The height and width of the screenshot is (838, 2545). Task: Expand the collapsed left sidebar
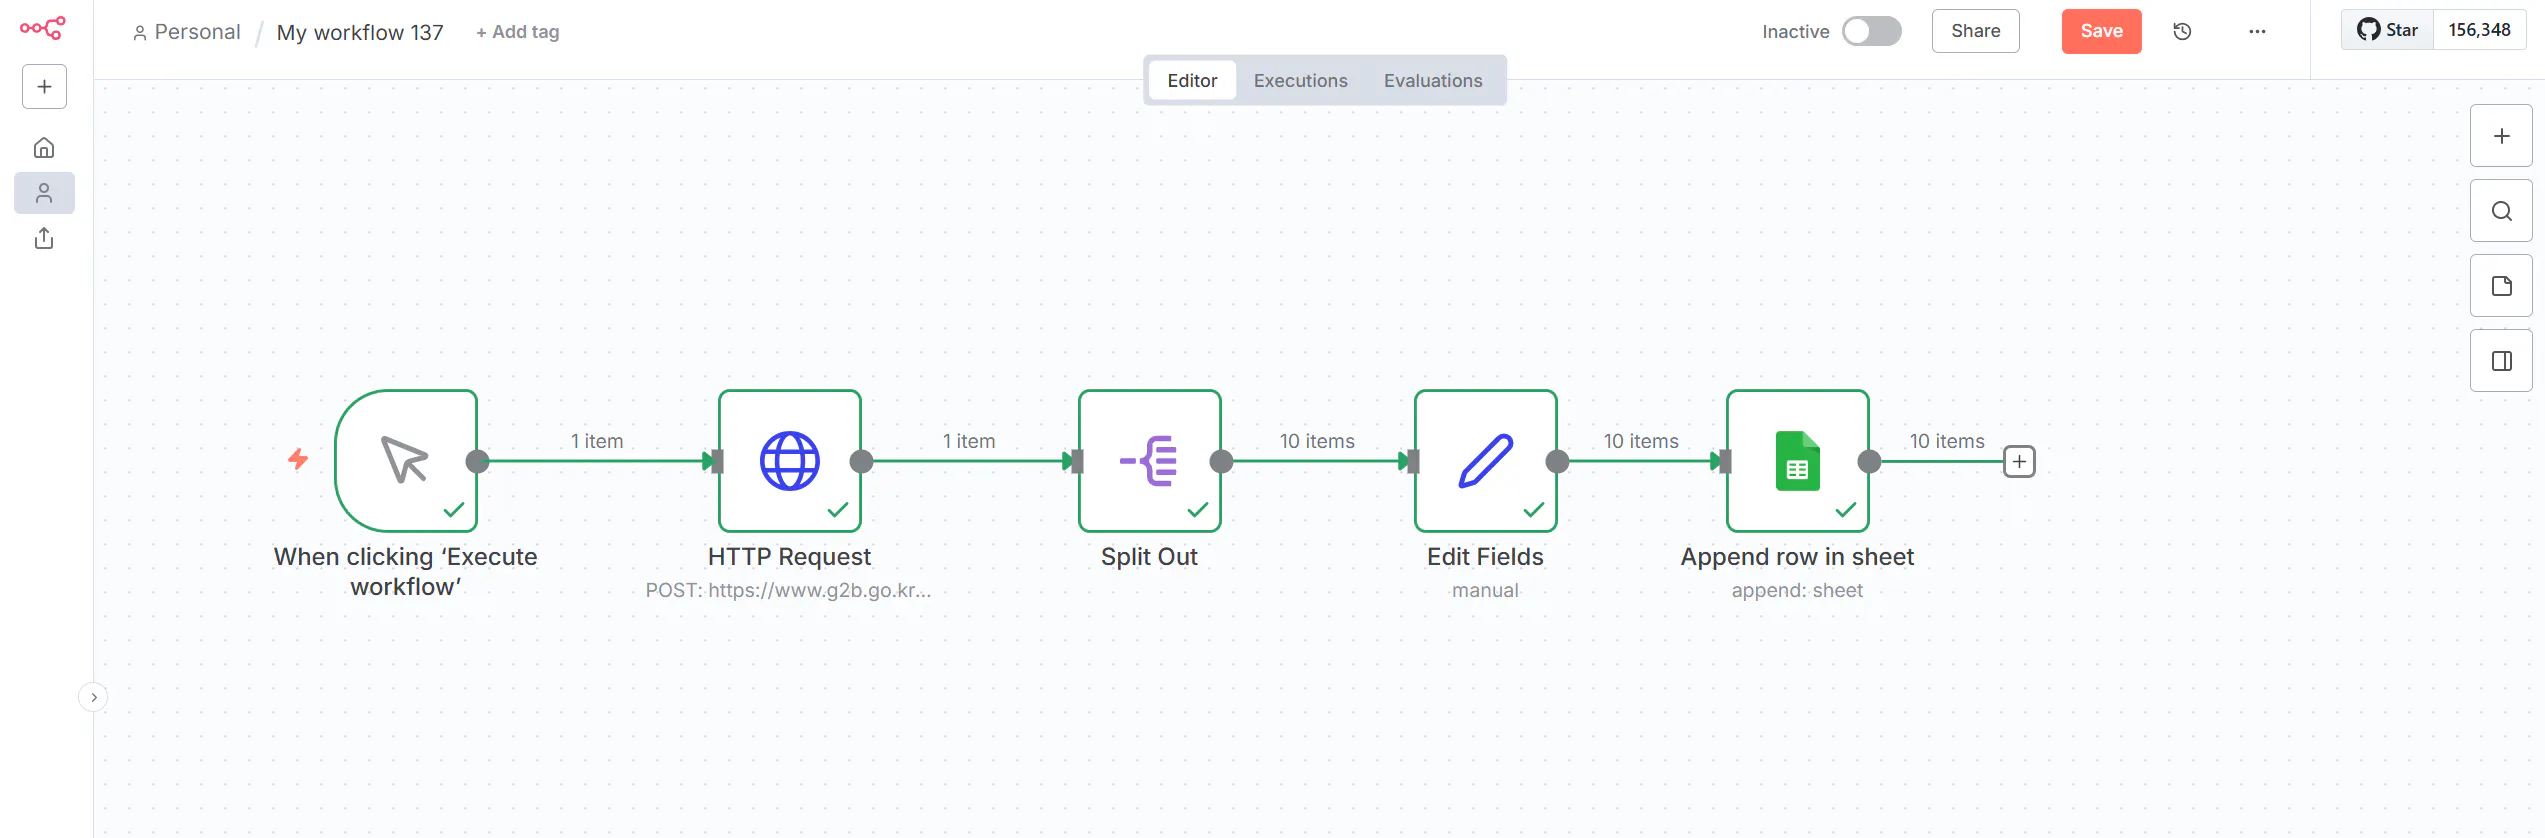click(x=93, y=697)
